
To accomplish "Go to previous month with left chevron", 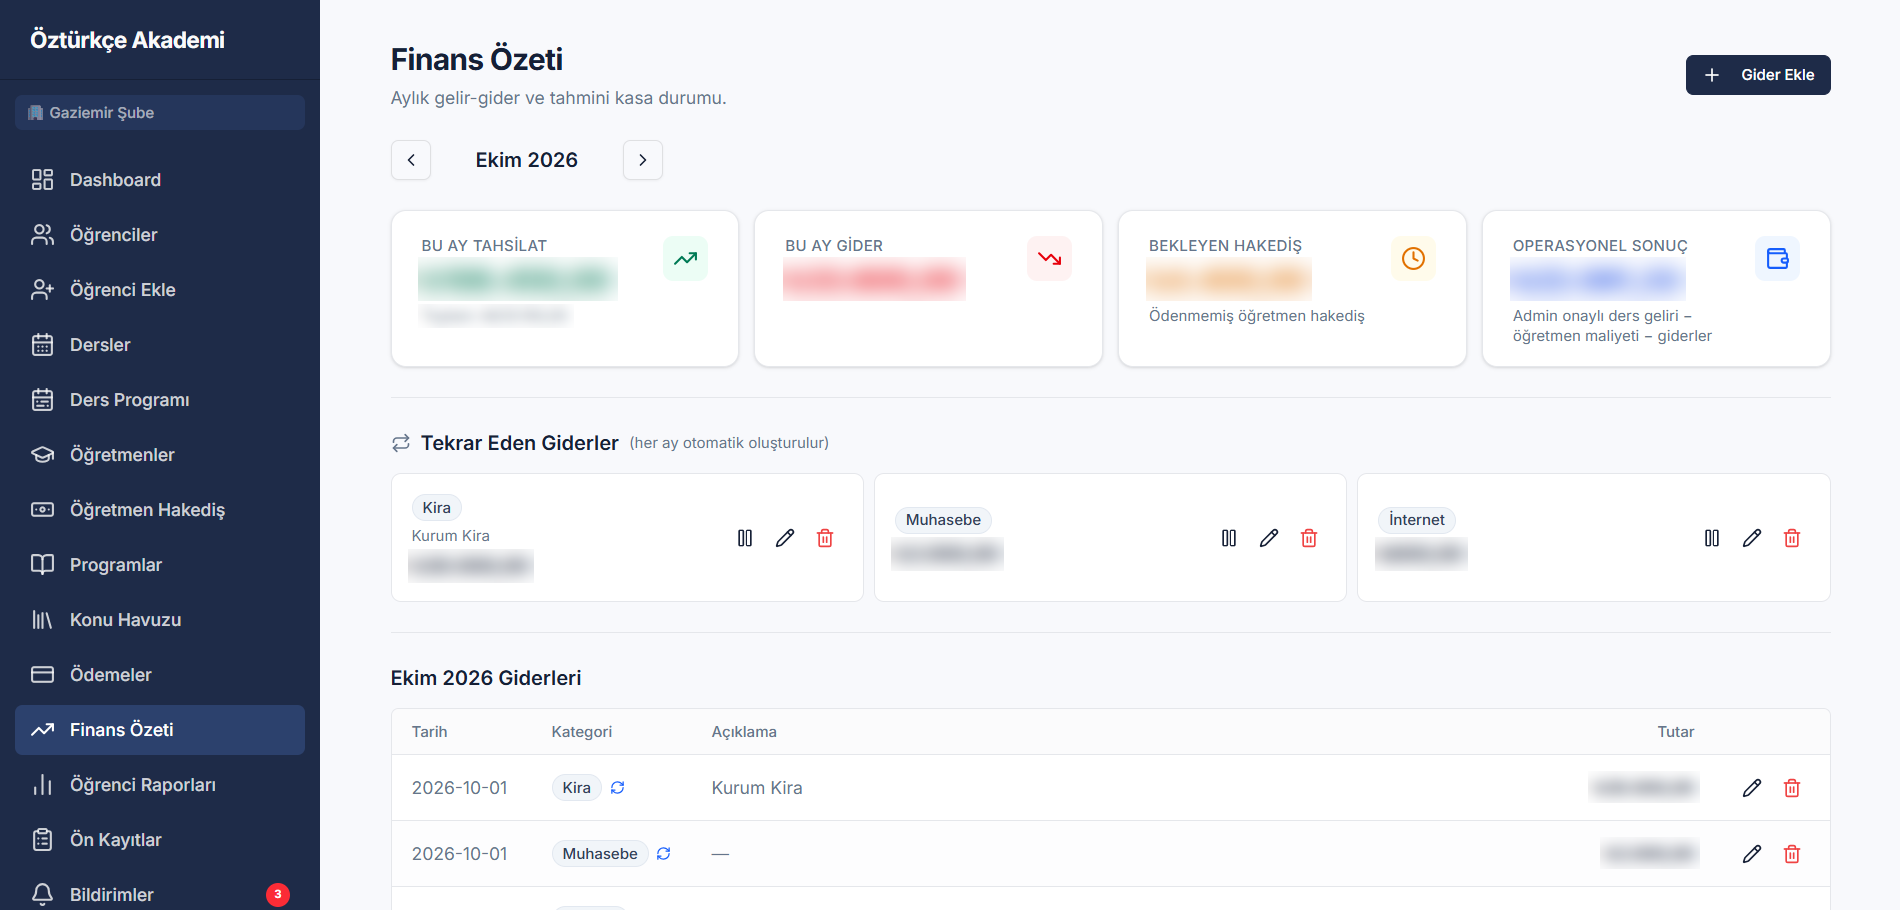I will tap(411, 160).
